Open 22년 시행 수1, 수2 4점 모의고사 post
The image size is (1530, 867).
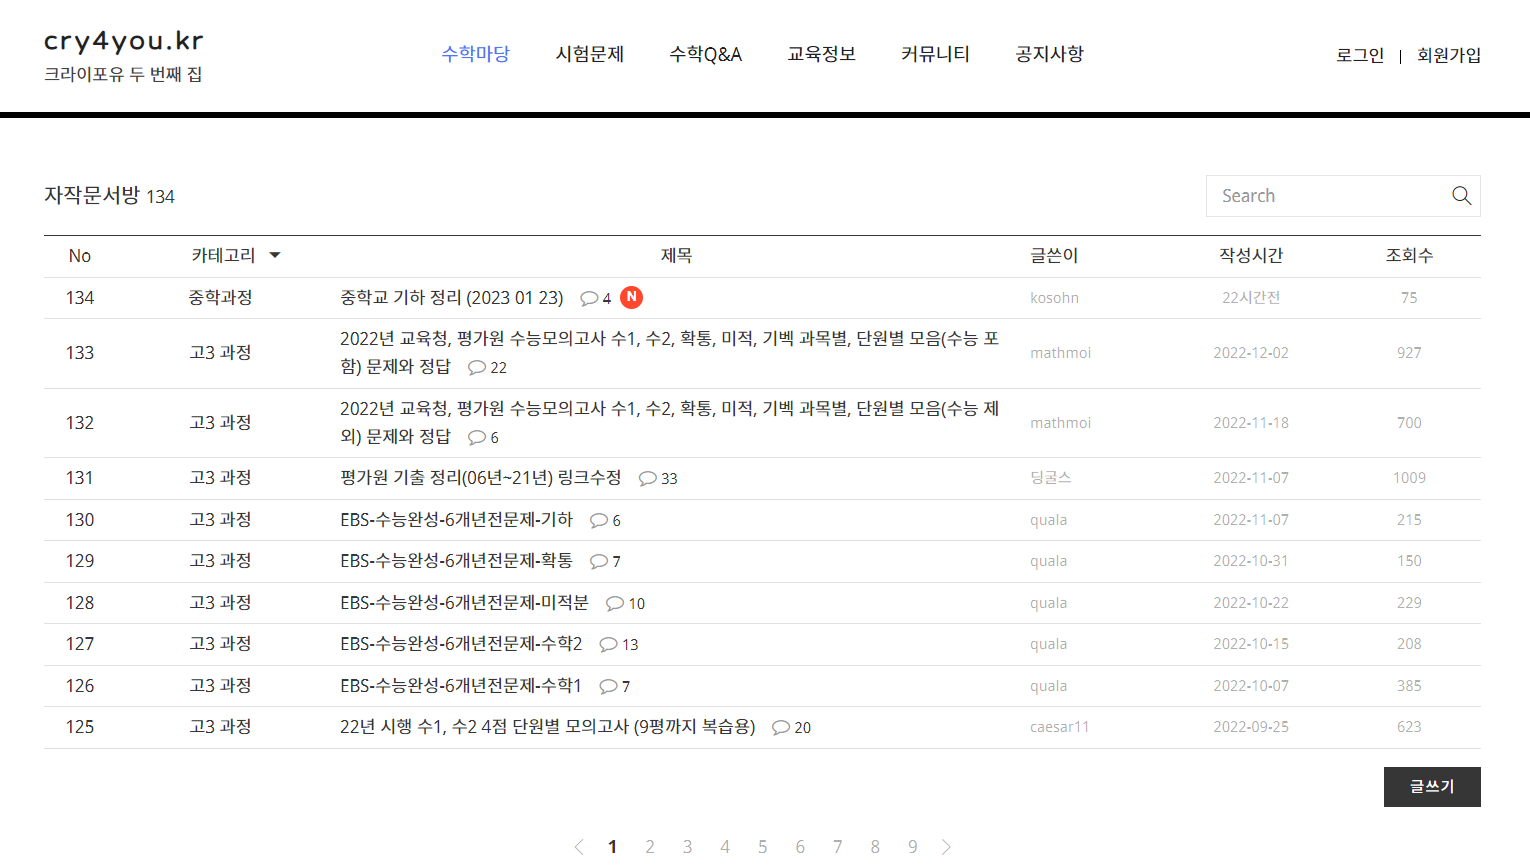pyautogui.click(x=548, y=727)
